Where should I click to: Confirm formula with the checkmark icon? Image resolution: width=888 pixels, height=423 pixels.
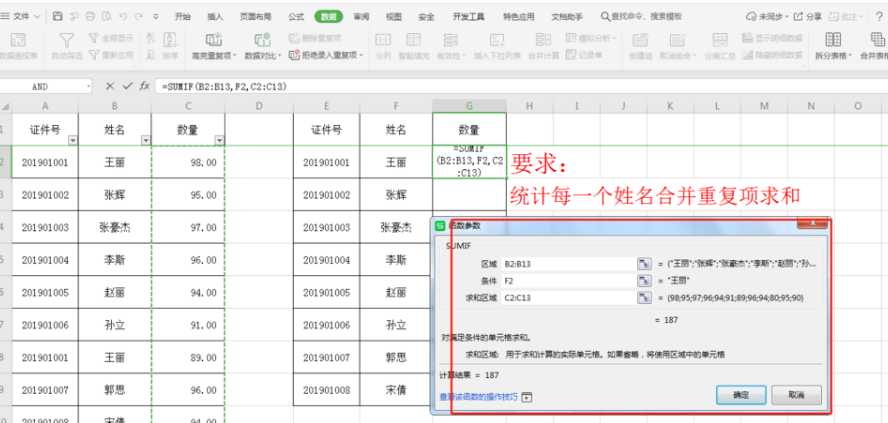tap(127, 86)
